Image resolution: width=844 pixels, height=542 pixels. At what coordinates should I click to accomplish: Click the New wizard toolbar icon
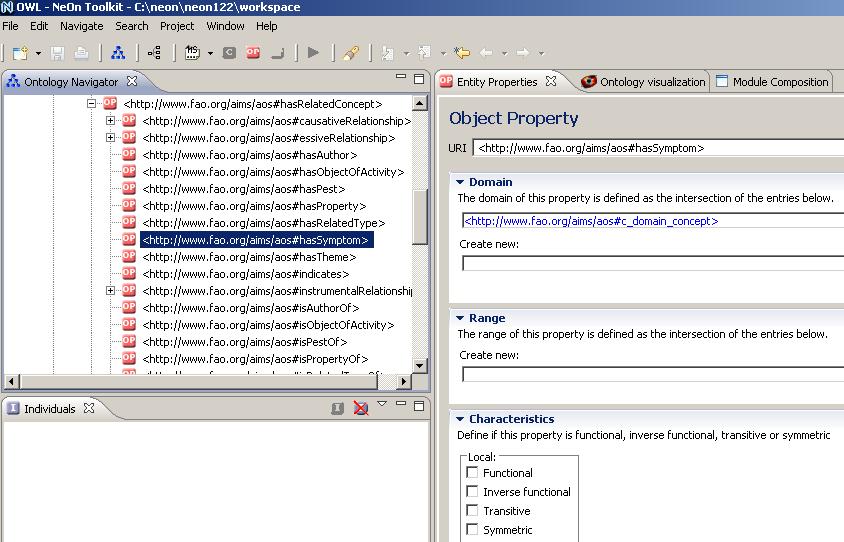coord(20,53)
